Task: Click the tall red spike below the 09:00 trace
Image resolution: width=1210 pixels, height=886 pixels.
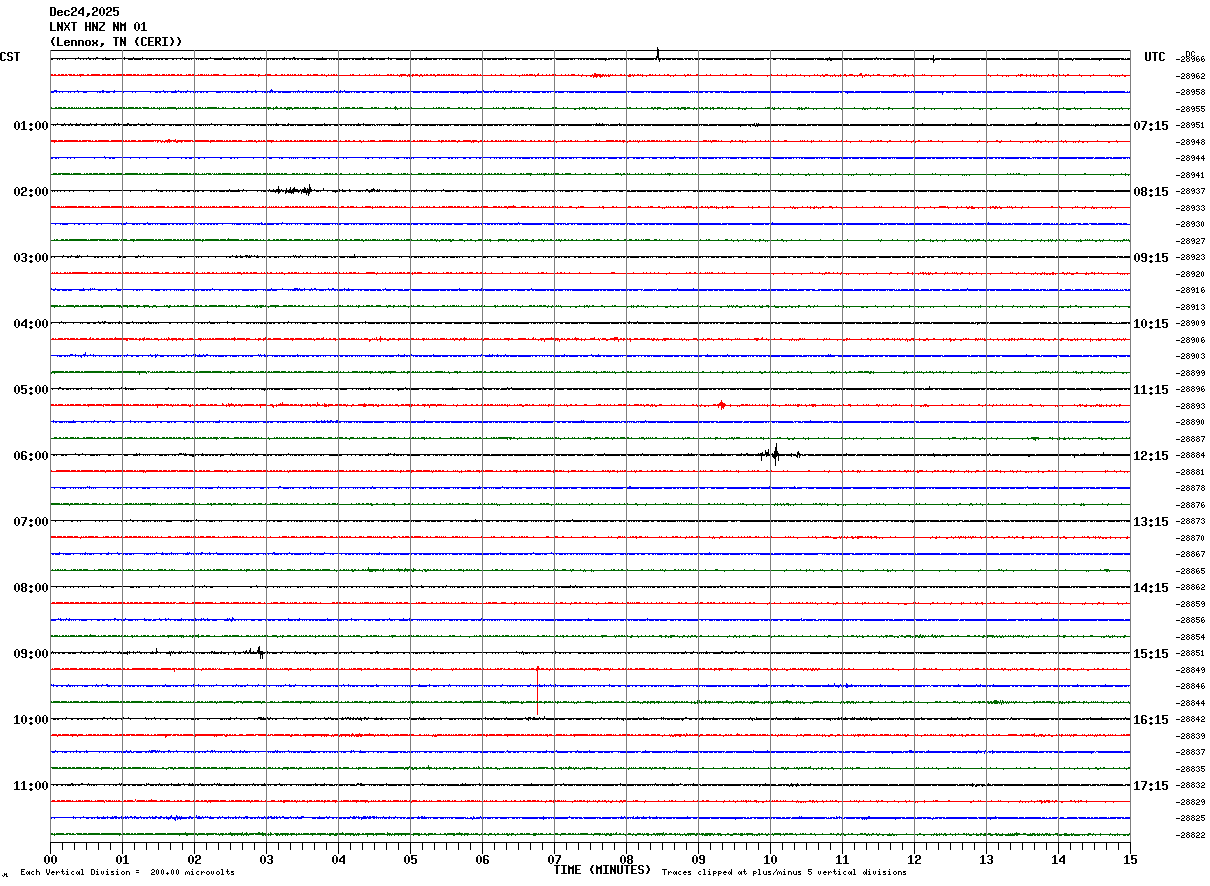Action: click(x=537, y=688)
